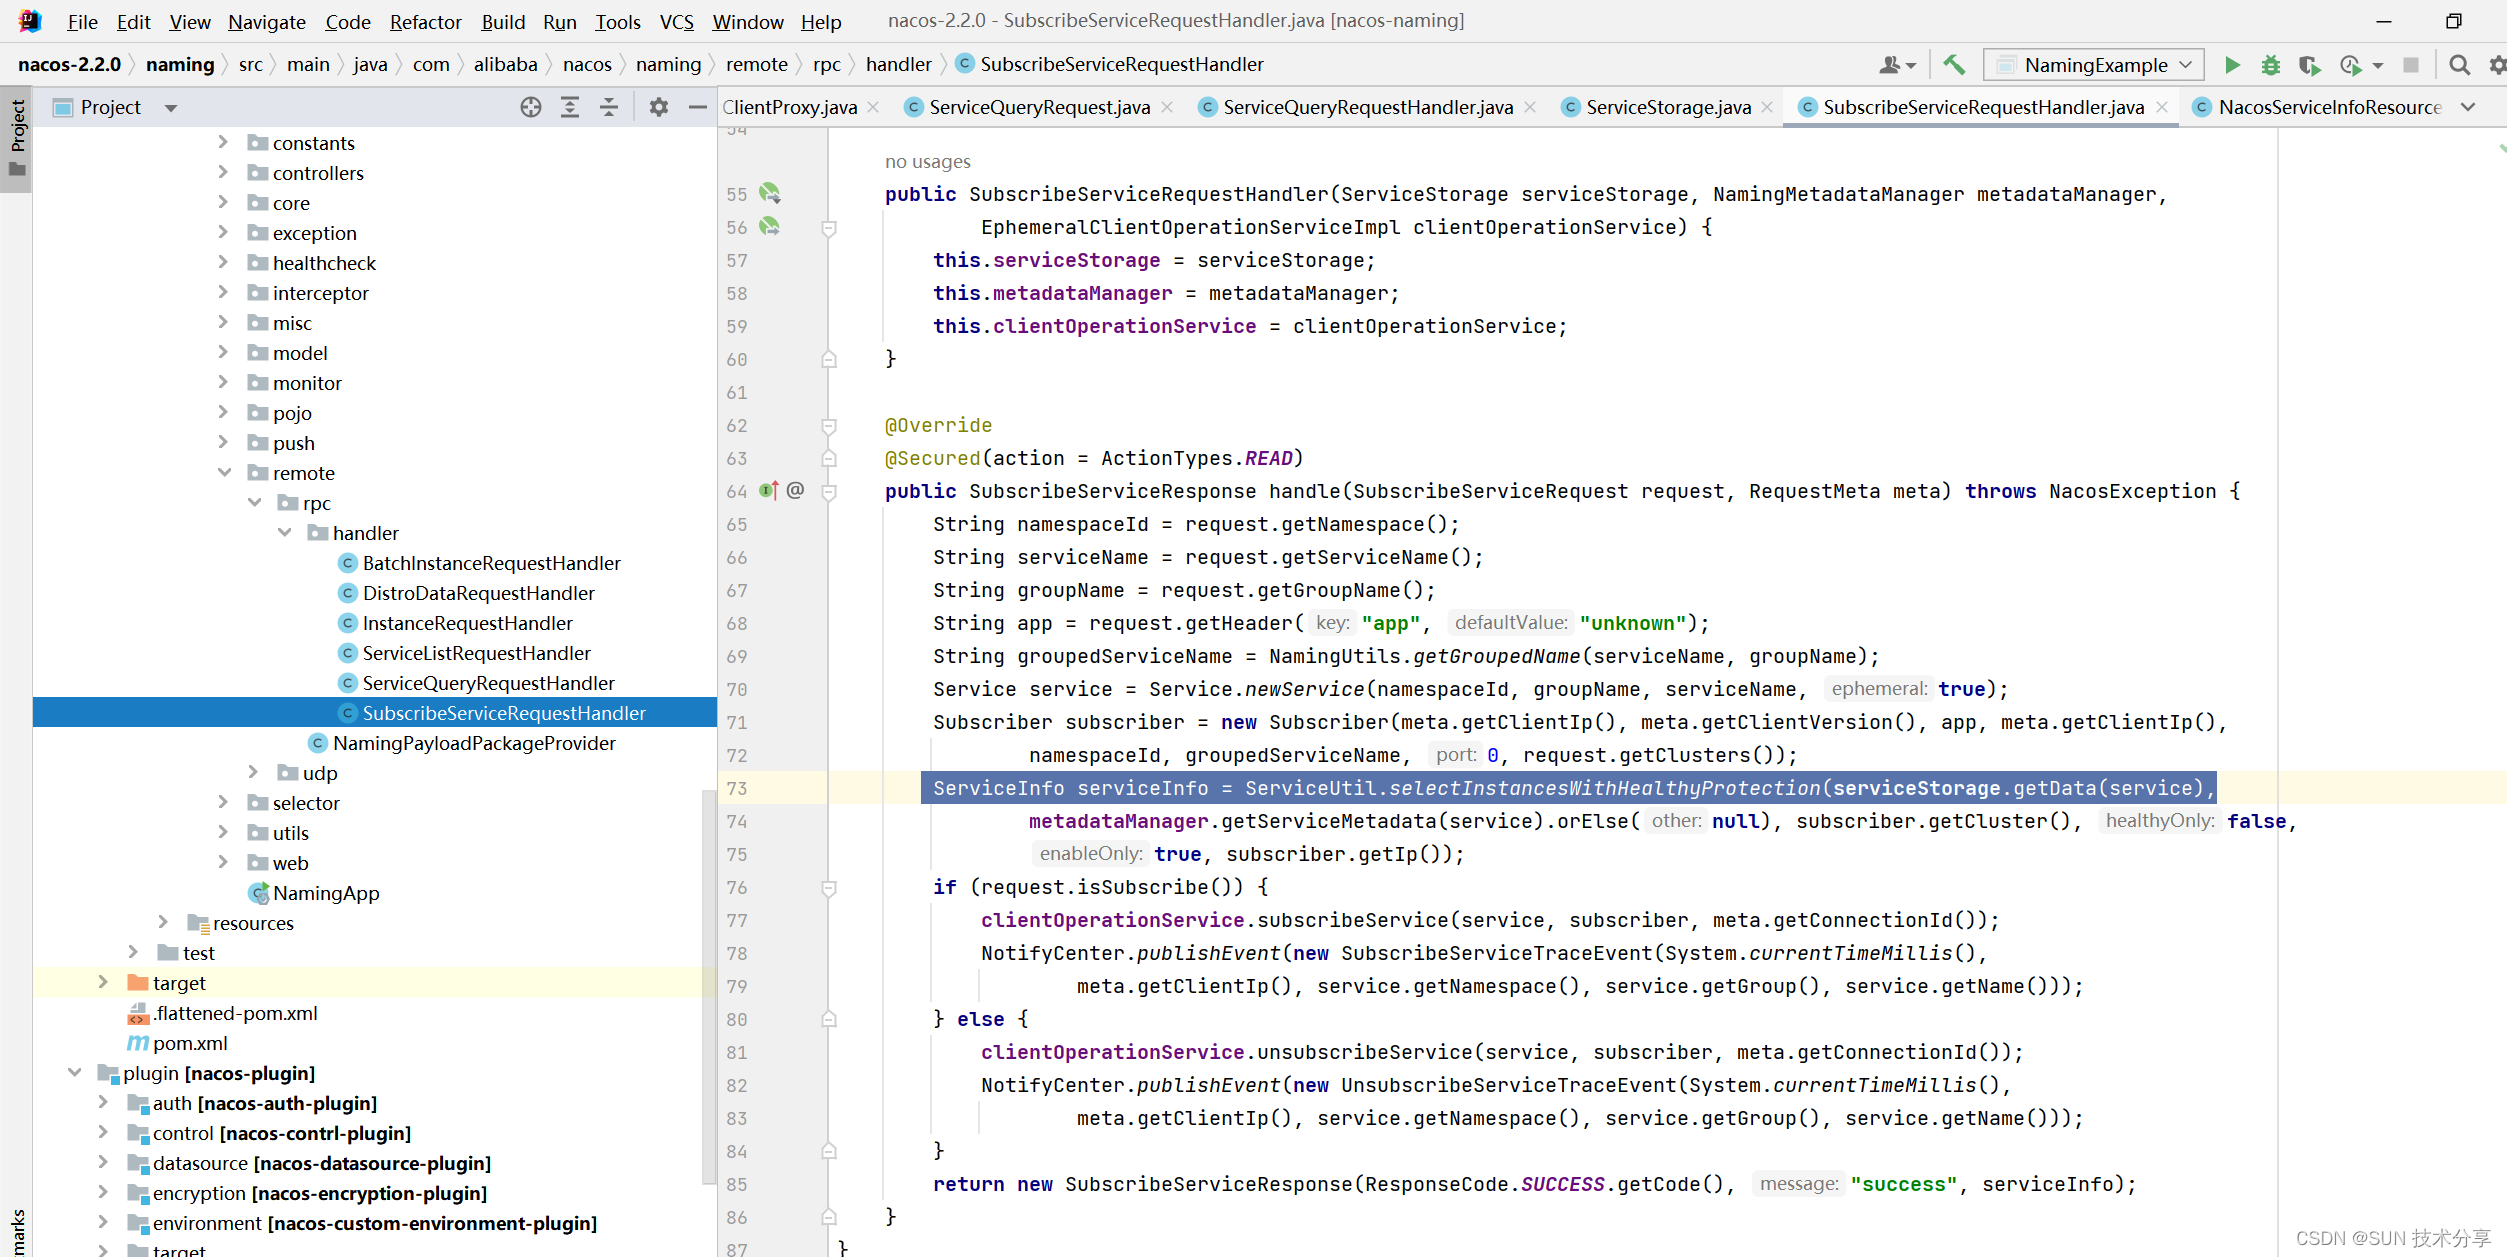Click the Search Everywhere magnifier icon
The width and height of the screenshot is (2507, 1257).
[2459, 65]
